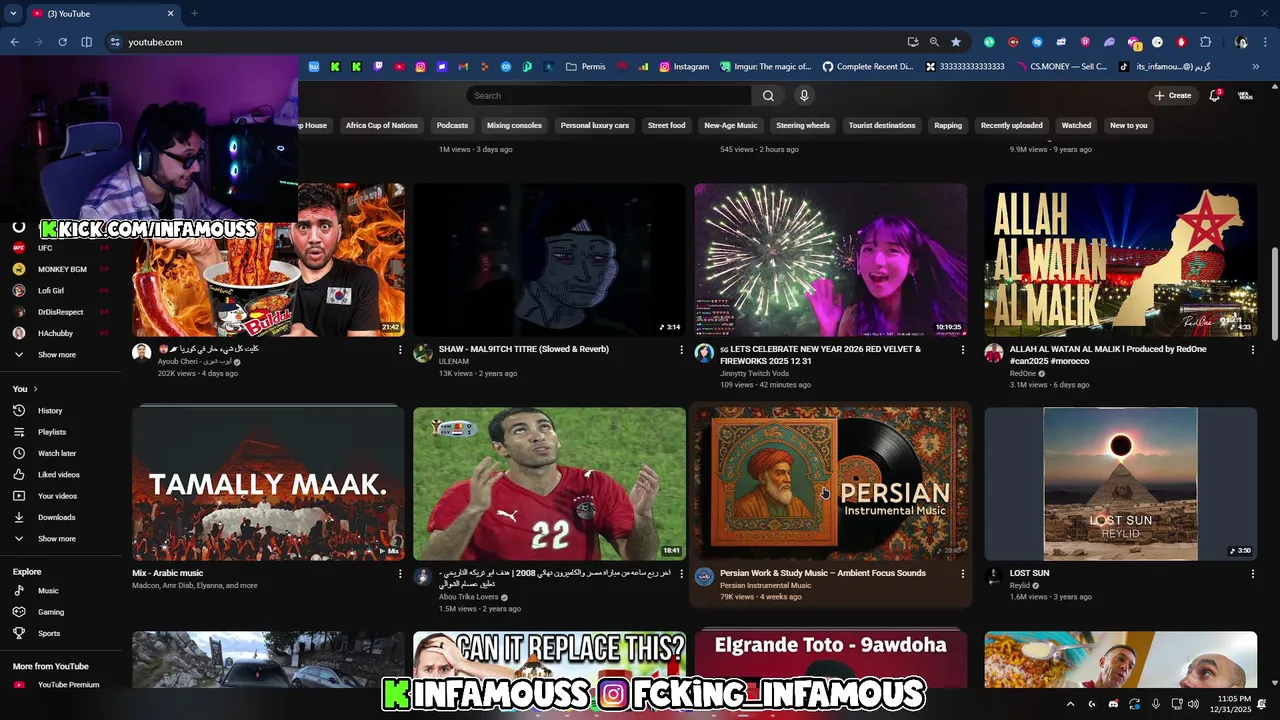Play the TAMALLY MAAK Arabic music mix thumbnail
The image size is (1280, 720).
[268, 484]
